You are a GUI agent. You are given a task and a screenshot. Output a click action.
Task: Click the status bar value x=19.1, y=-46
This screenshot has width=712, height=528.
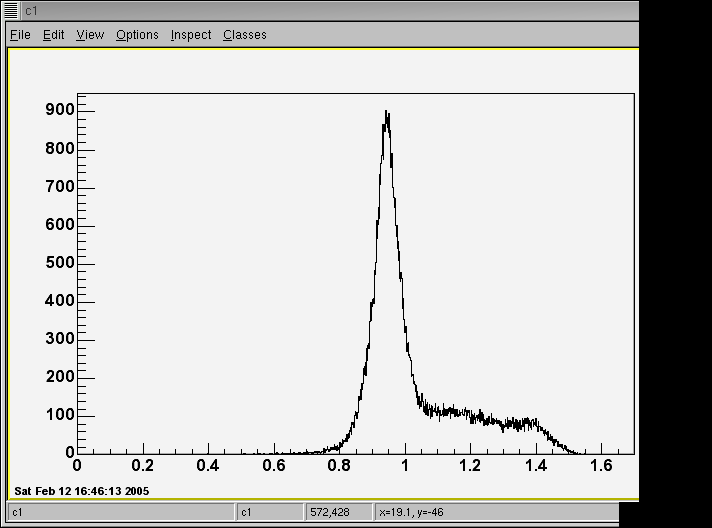pos(411,512)
